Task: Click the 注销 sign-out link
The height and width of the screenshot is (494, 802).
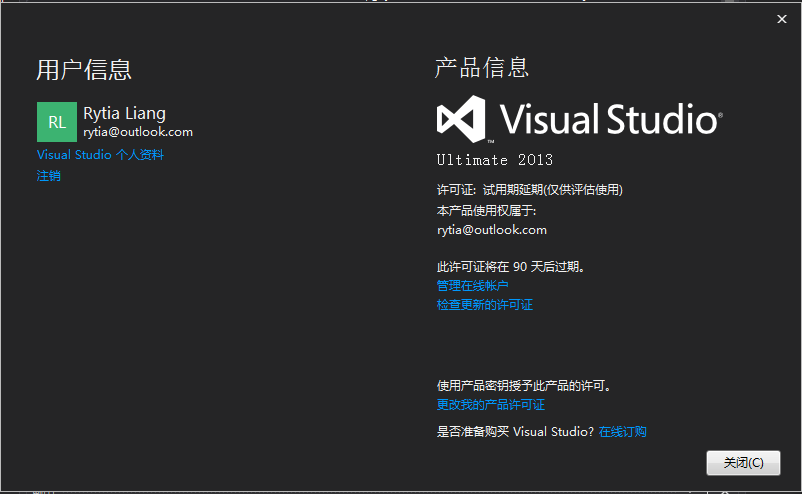Action: coord(49,176)
